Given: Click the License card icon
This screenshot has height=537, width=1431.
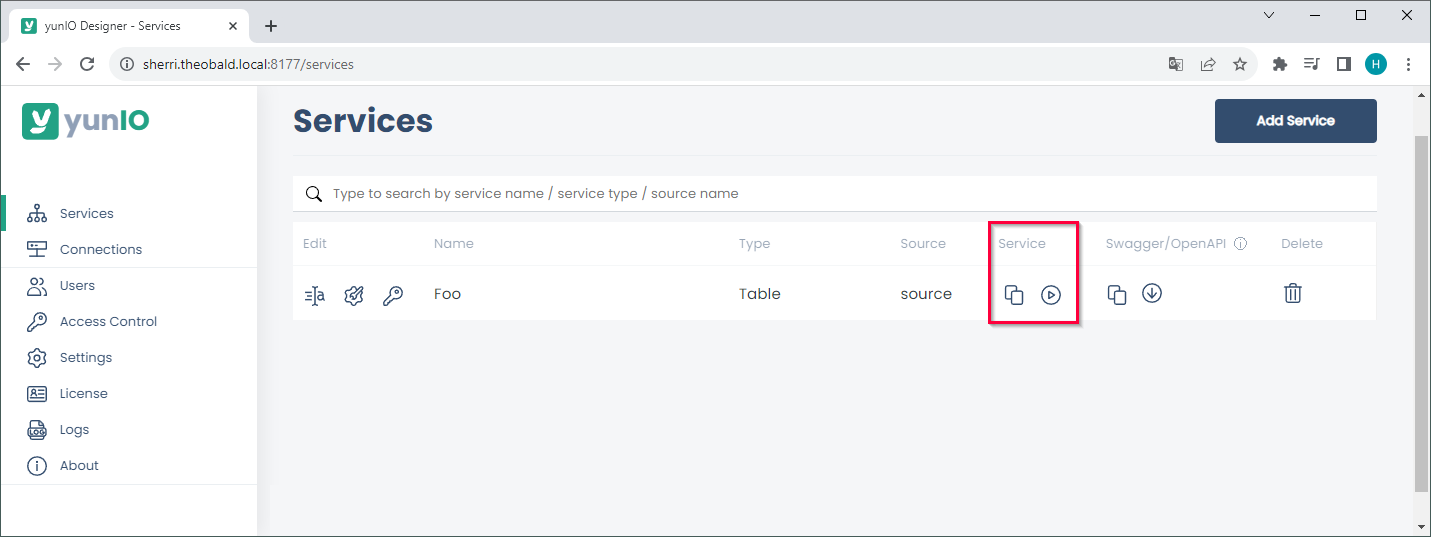Looking at the screenshot, I should point(37,393).
